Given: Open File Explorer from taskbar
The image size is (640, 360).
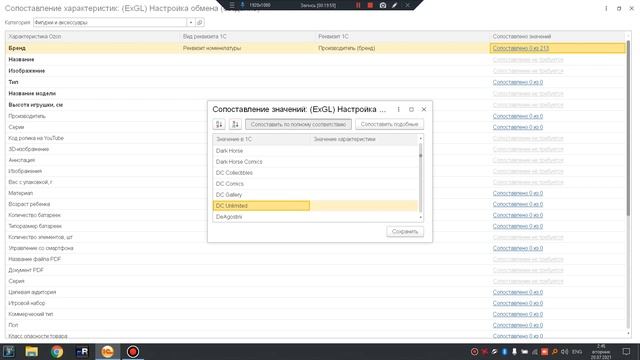Looking at the screenshot, I should click(31, 351).
